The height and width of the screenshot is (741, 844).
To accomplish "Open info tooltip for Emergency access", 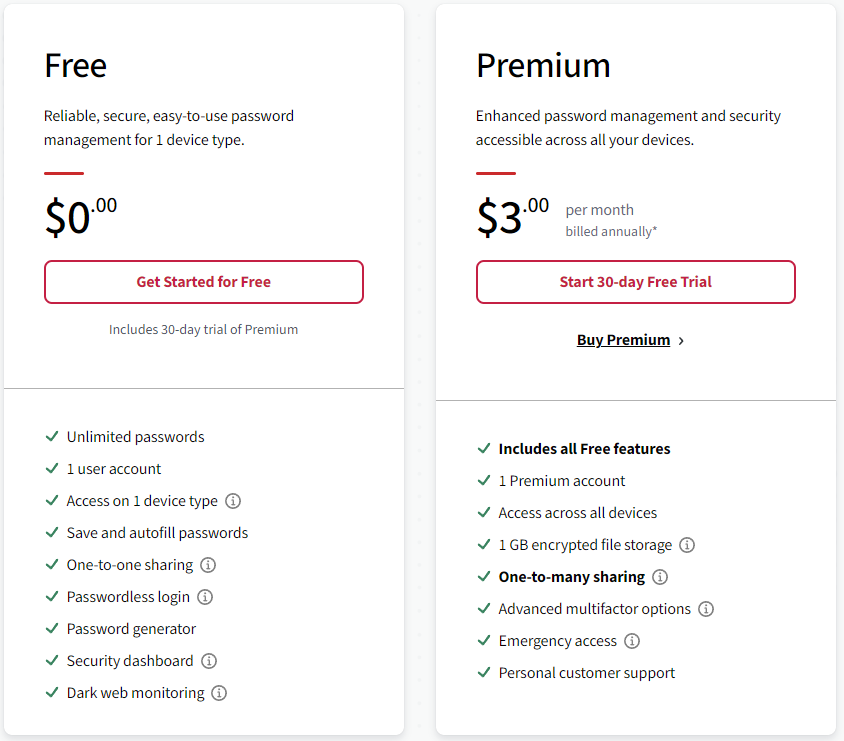I will 632,640.
